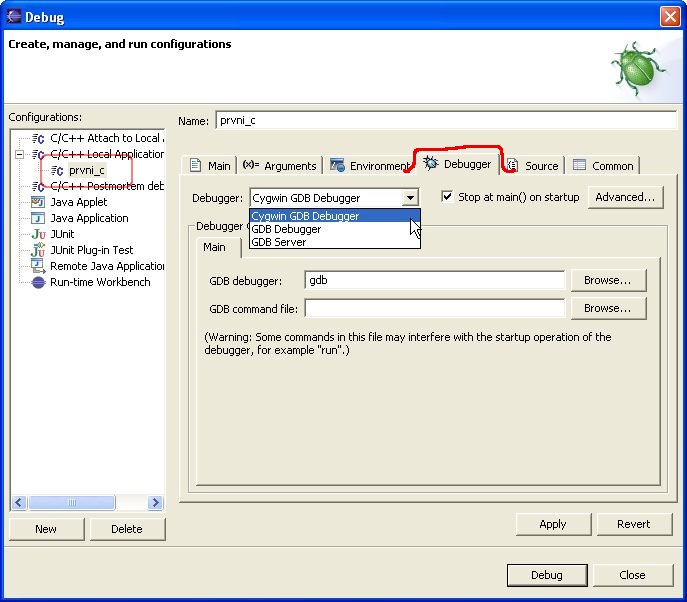Click the Java Application configuration icon
Image resolution: width=687 pixels, height=602 pixels.
coord(38,218)
